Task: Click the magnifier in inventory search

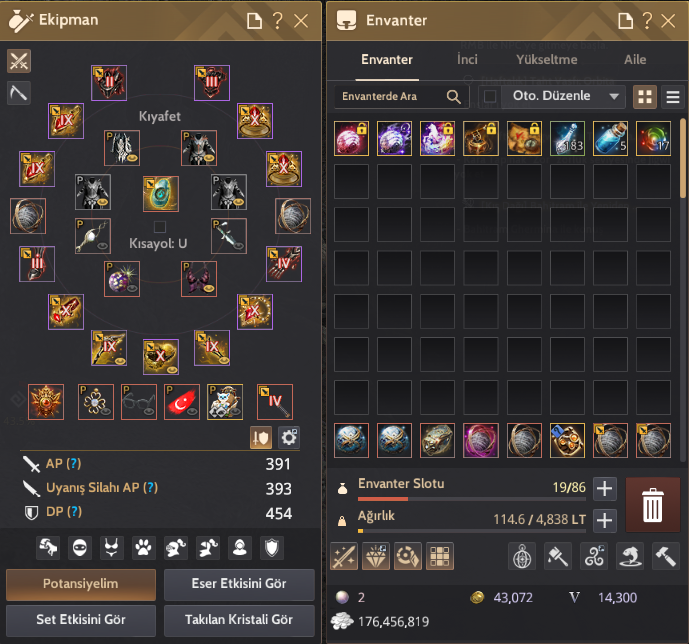Action: 453,97
